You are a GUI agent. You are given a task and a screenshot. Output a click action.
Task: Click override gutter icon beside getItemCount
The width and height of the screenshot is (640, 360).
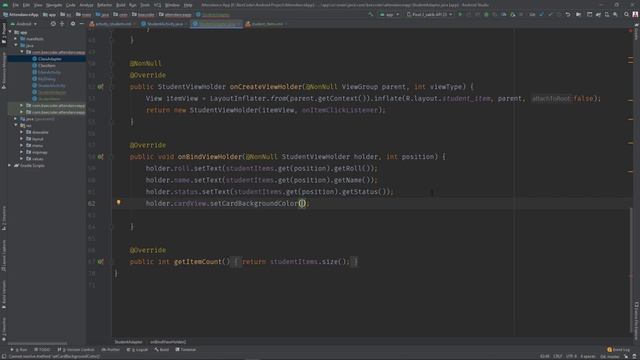(100, 262)
